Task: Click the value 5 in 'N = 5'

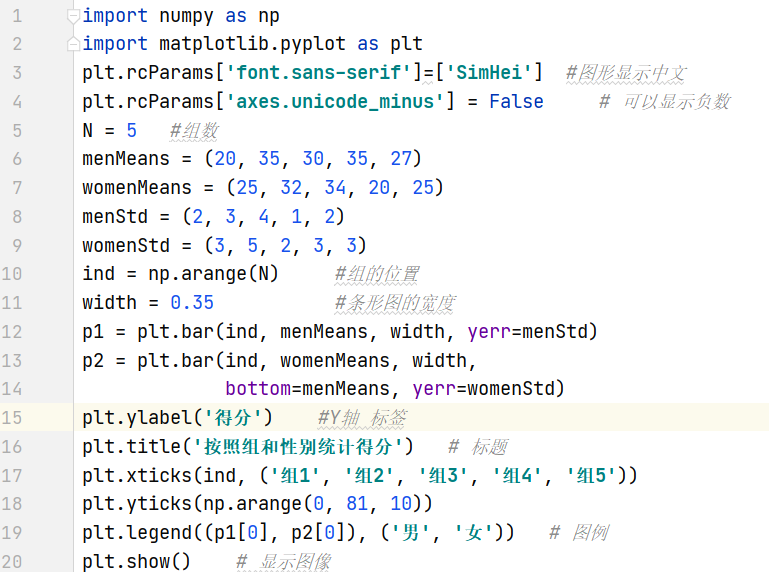Action: (x=131, y=131)
